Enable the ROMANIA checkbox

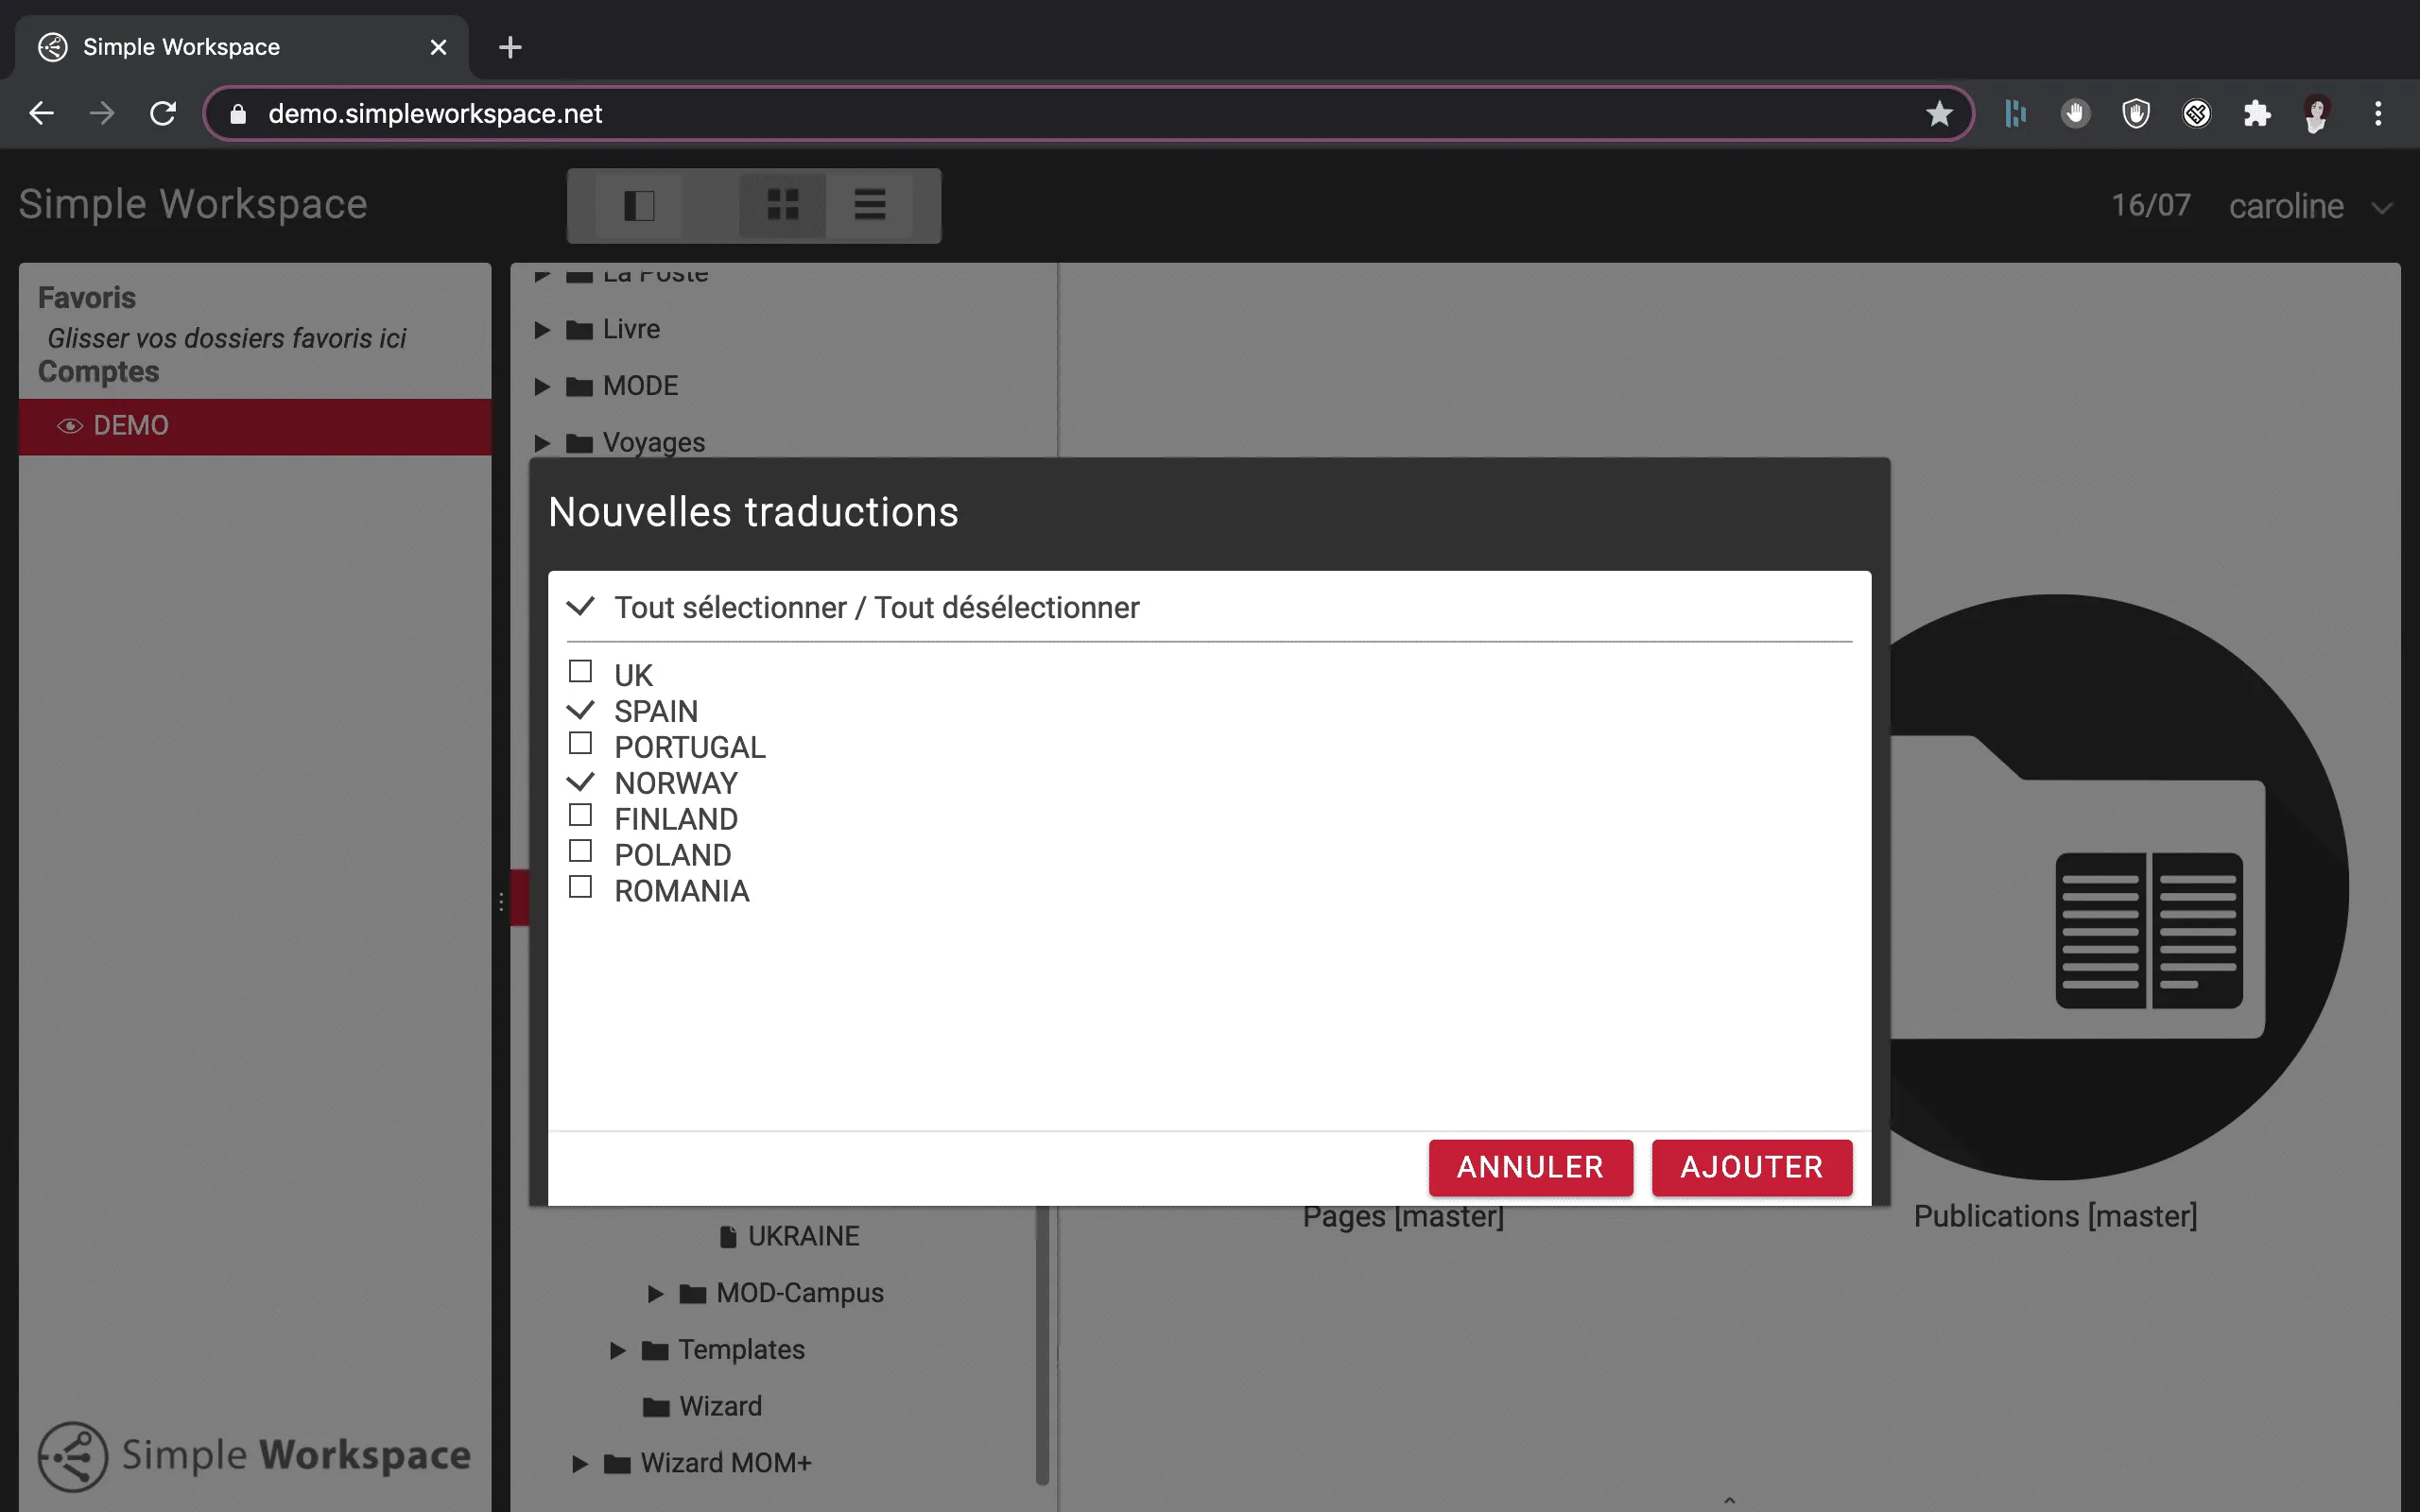point(580,887)
